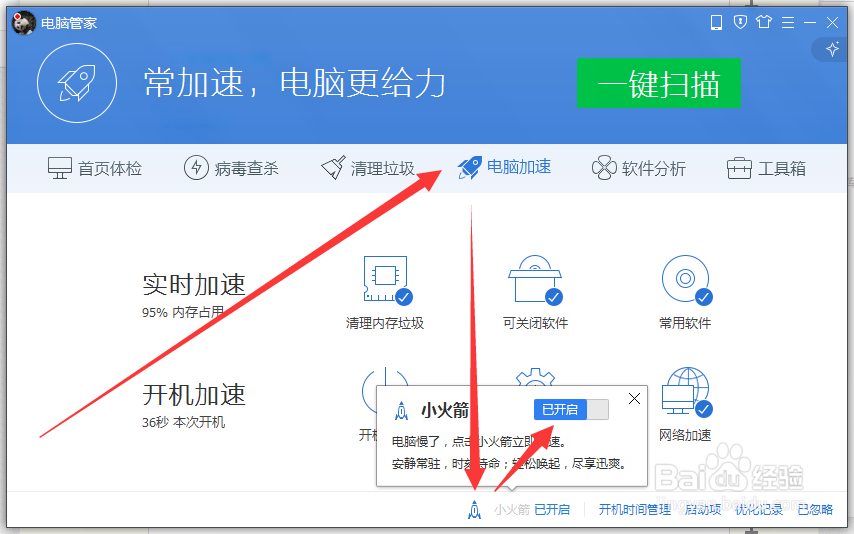The width and height of the screenshot is (854, 534).
Task: Minimize the 电脑管家 window
Action: [x=810, y=22]
